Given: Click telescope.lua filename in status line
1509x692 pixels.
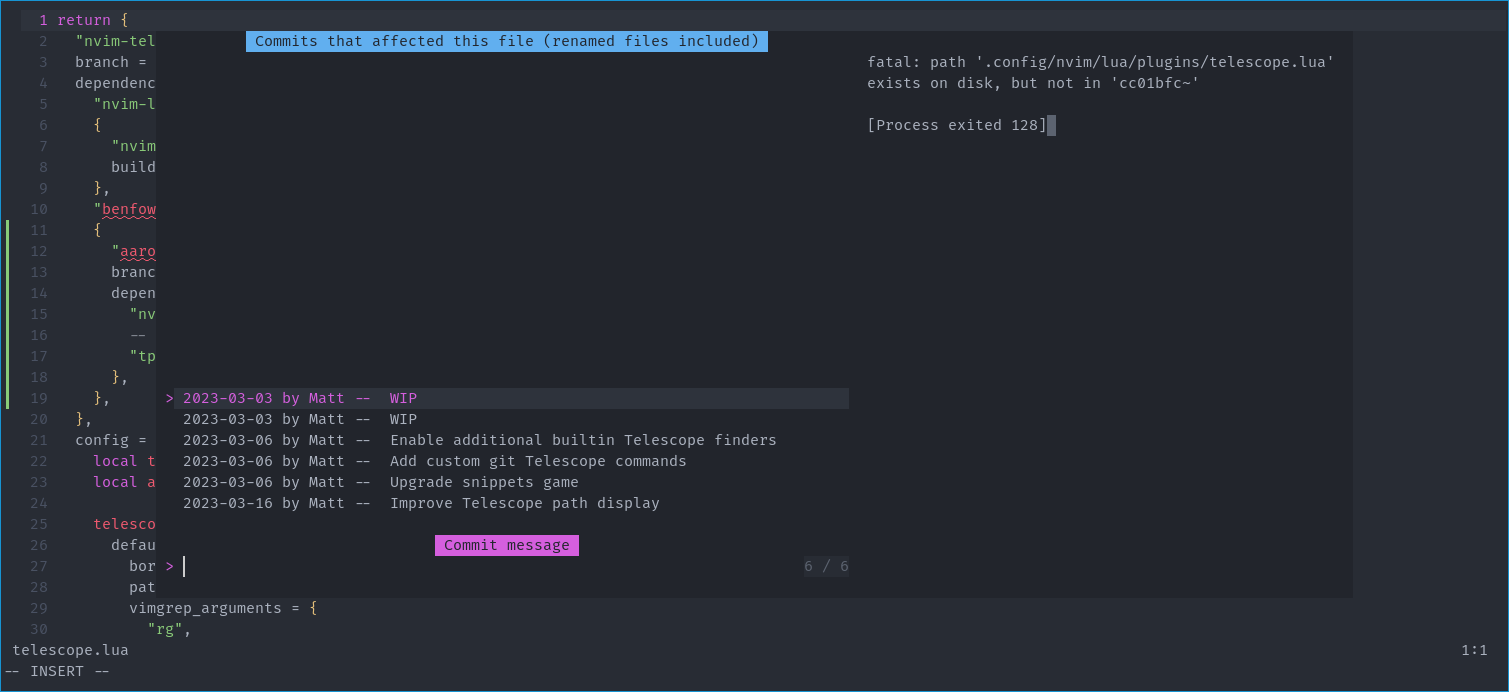Looking at the screenshot, I should coord(70,650).
